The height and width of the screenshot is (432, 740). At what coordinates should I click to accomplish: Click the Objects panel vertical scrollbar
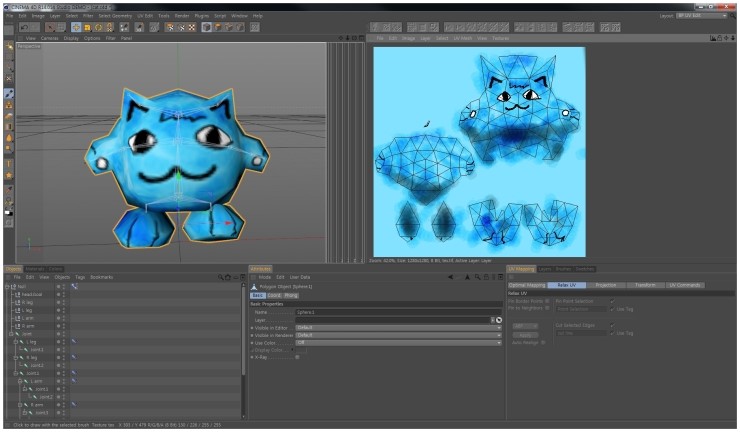(x=244, y=330)
